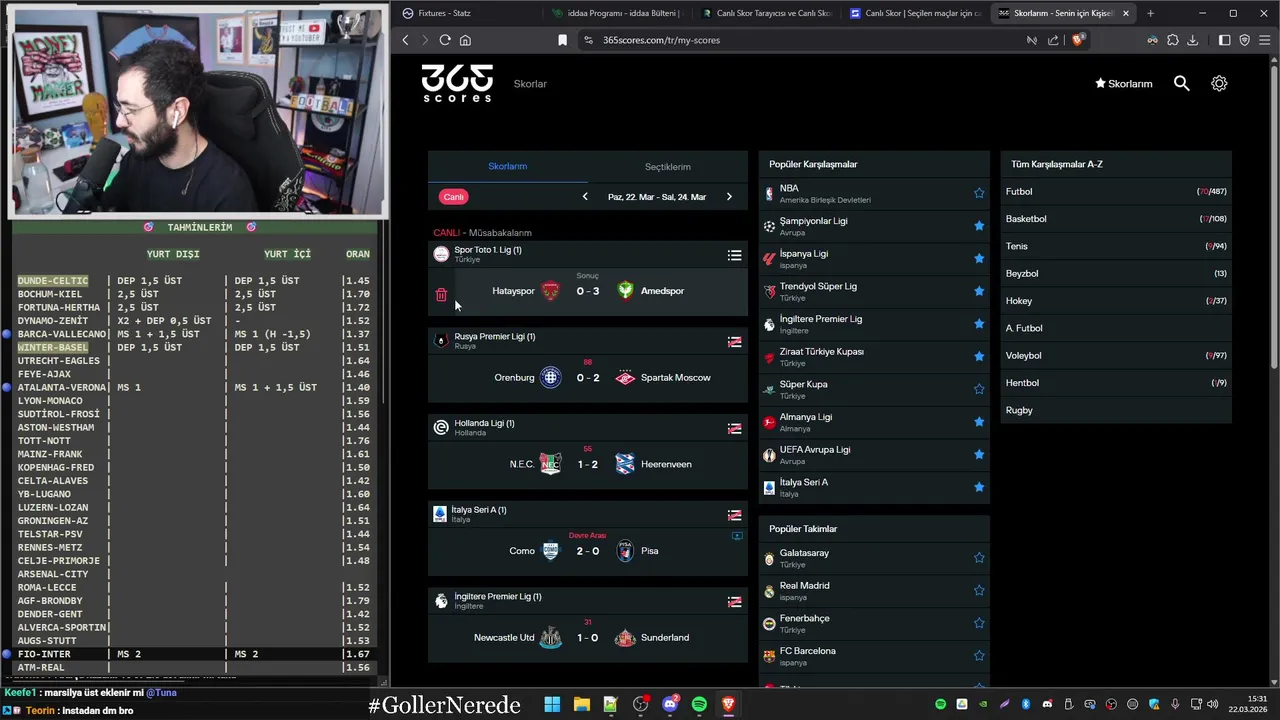Click the Spartak Moscow team logo
This screenshot has width=1280, height=720.
click(x=625, y=377)
